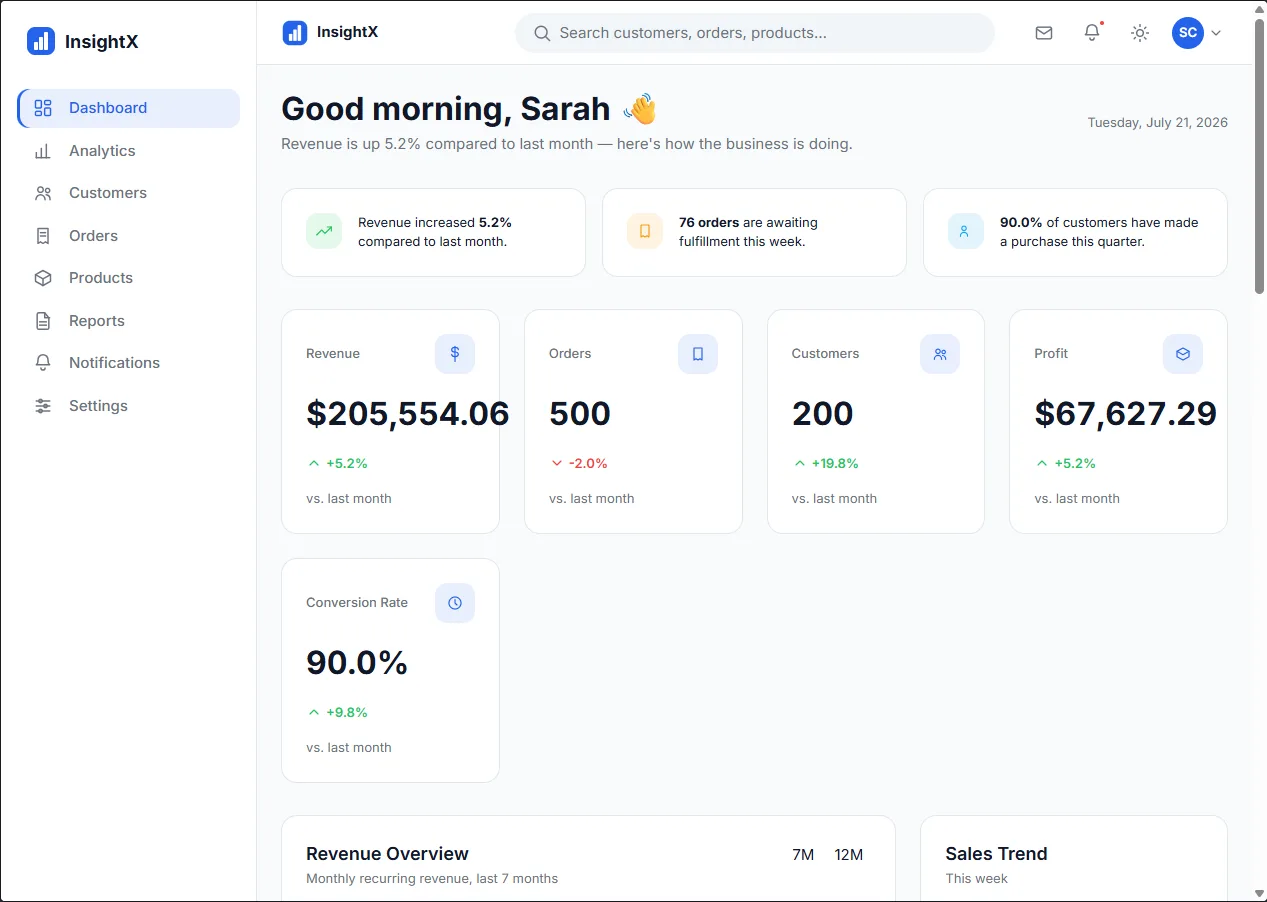
Task: Click the page vertical scrollbar thumb
Action: pyautogui.click(x=1259, y=155)
